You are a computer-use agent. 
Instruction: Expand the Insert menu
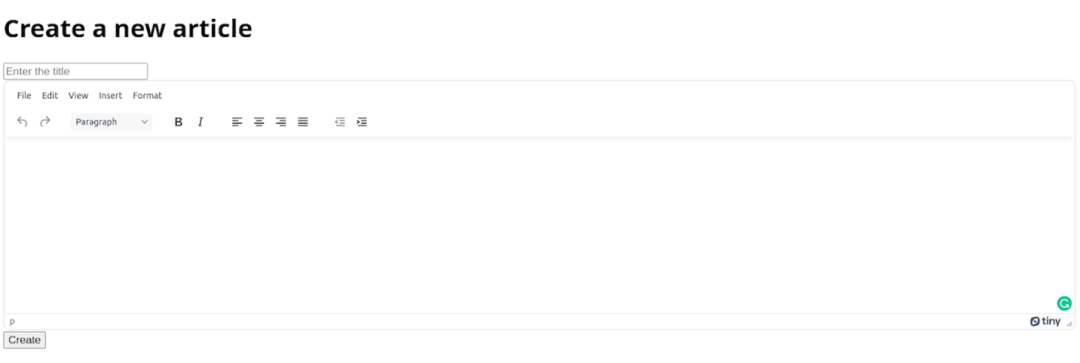(x=110, y=96)
